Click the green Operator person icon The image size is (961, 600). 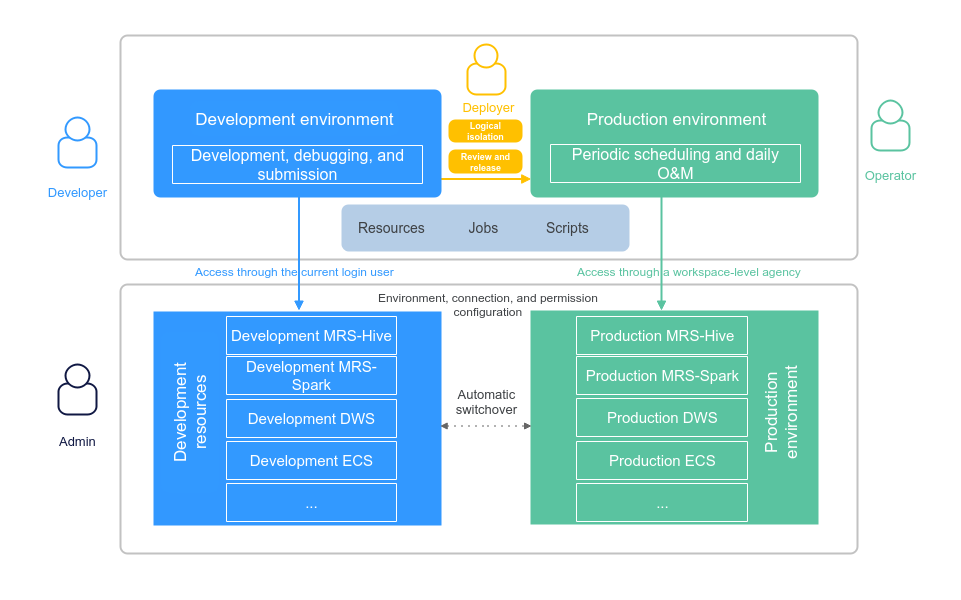[891, 126]
